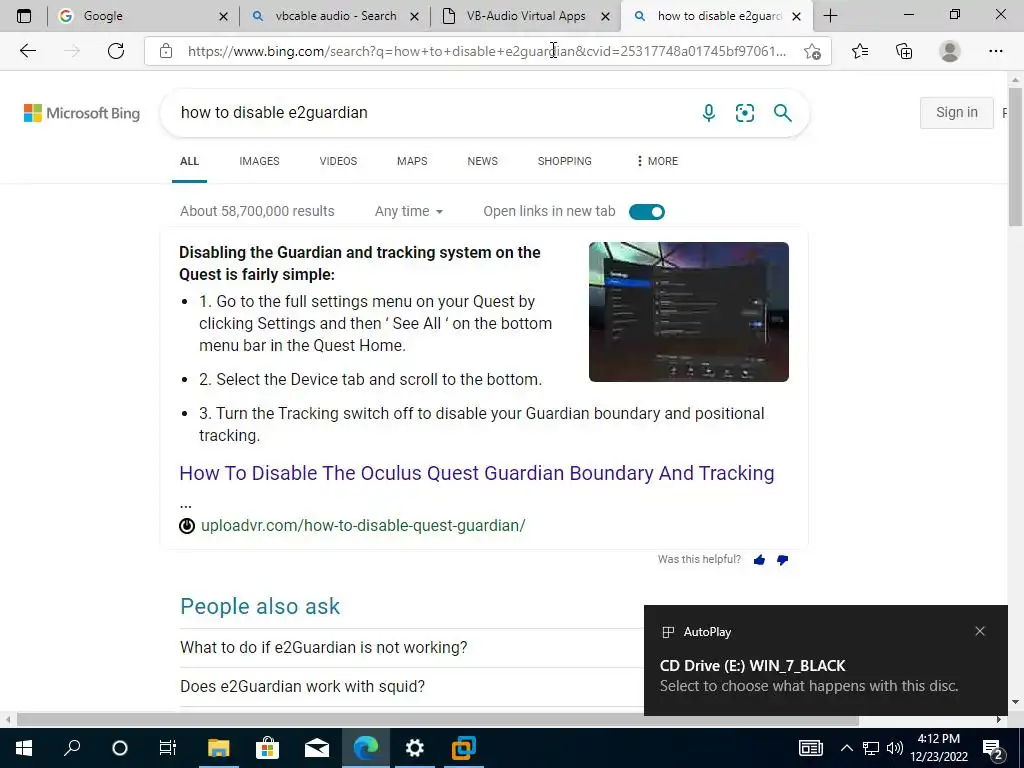Click the browser address bar
The width and height of the screenshot is (1024, 768).
pyautogui.click(x=487, y=51)
